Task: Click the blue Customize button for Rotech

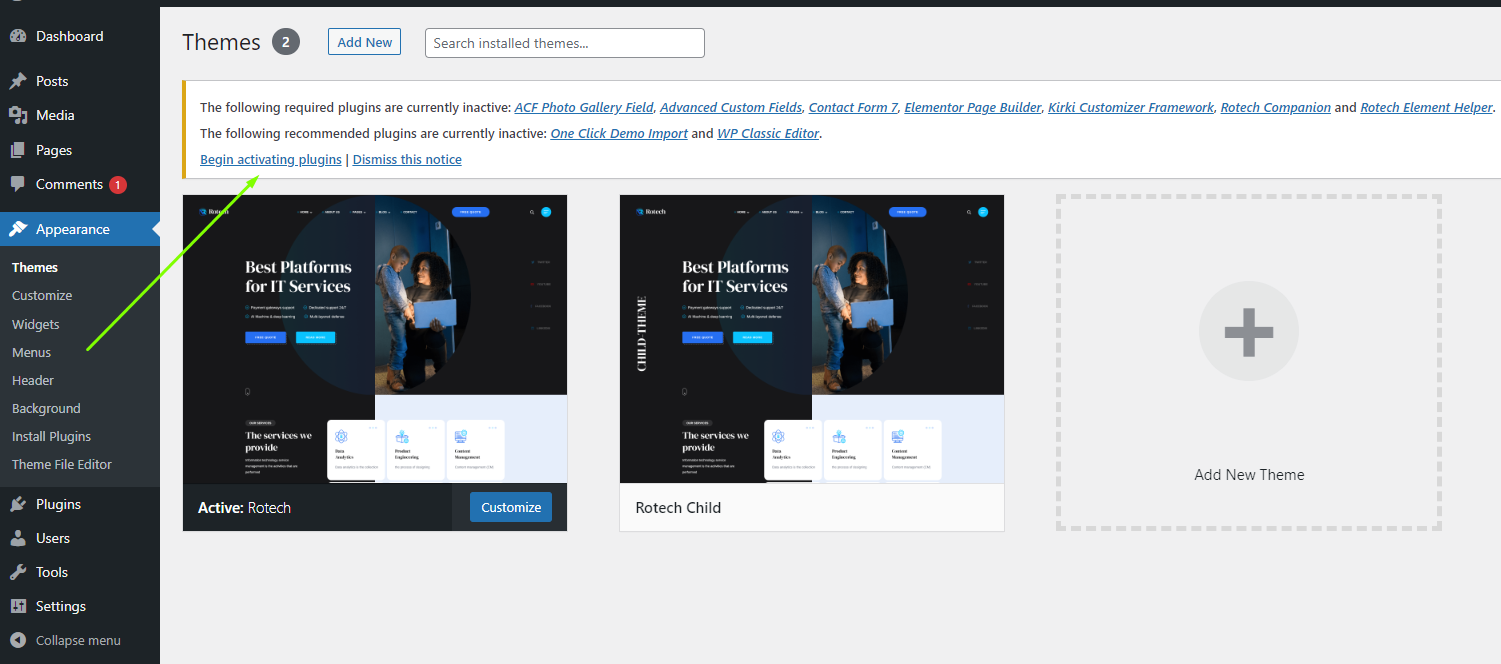Action: point(510,507)
